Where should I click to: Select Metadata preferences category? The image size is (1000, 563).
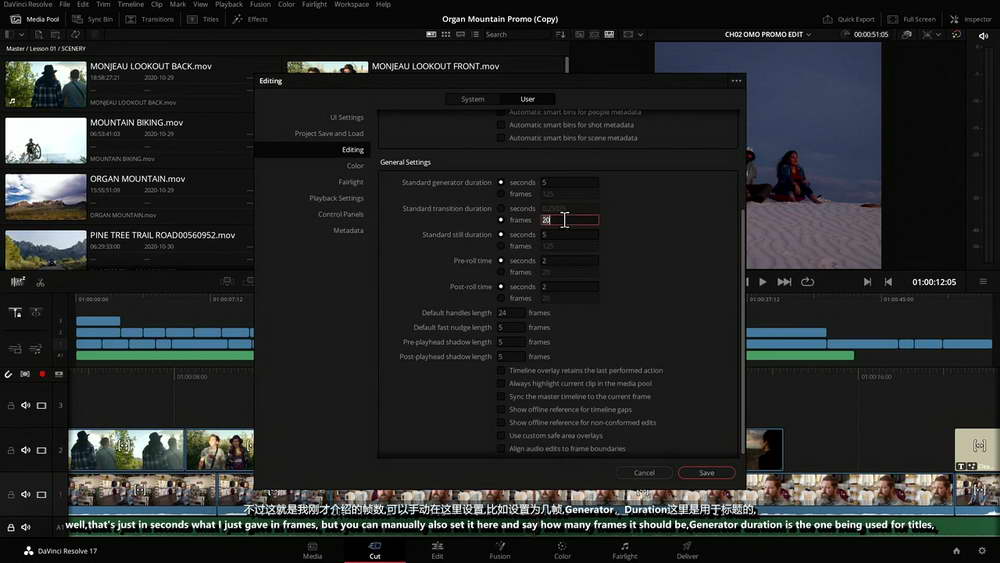click(348, 230)
